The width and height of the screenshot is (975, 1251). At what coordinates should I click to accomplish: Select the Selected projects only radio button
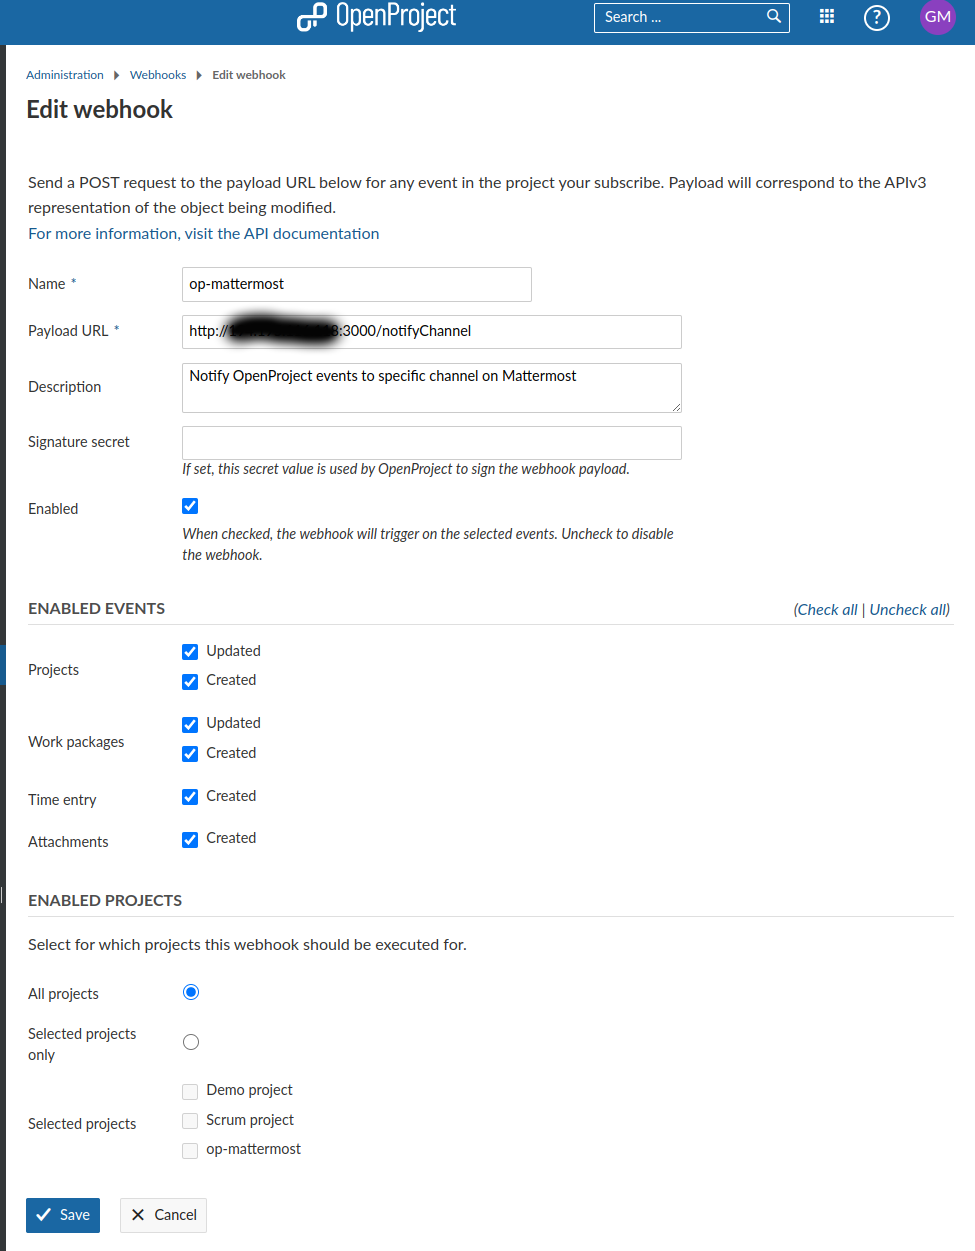(x=191, y=1042)
